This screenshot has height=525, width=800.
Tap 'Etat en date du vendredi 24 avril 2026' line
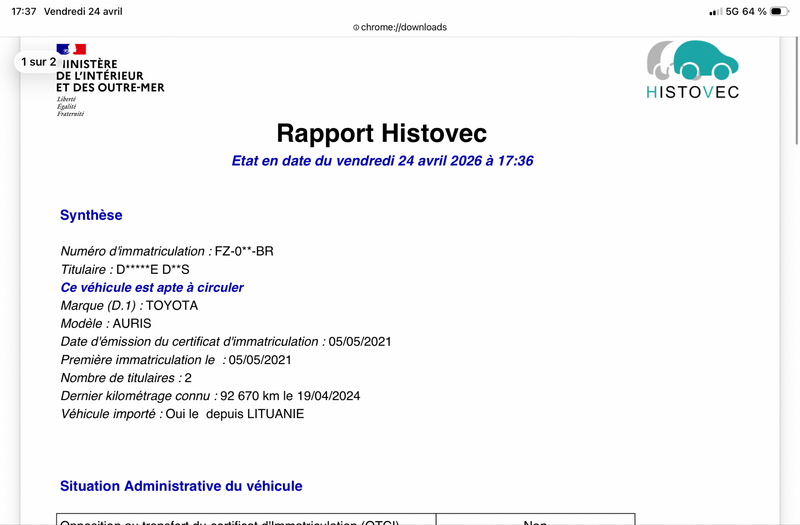coord(382,161)
